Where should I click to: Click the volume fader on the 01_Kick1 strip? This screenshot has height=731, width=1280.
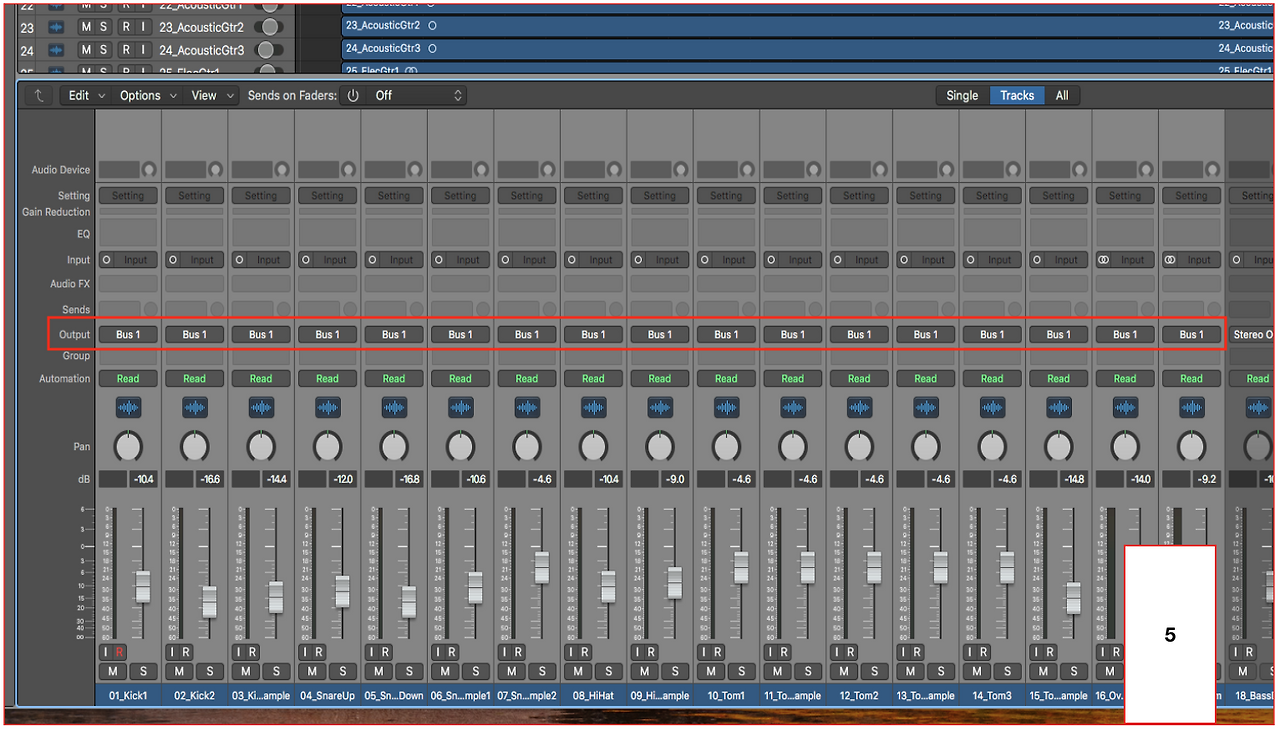142,586
